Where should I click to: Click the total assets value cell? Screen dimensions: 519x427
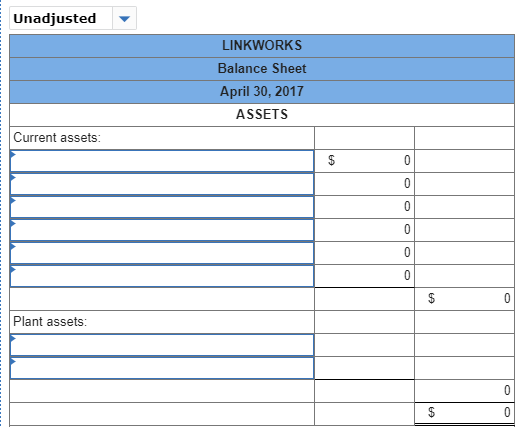(x=464, y=414)
